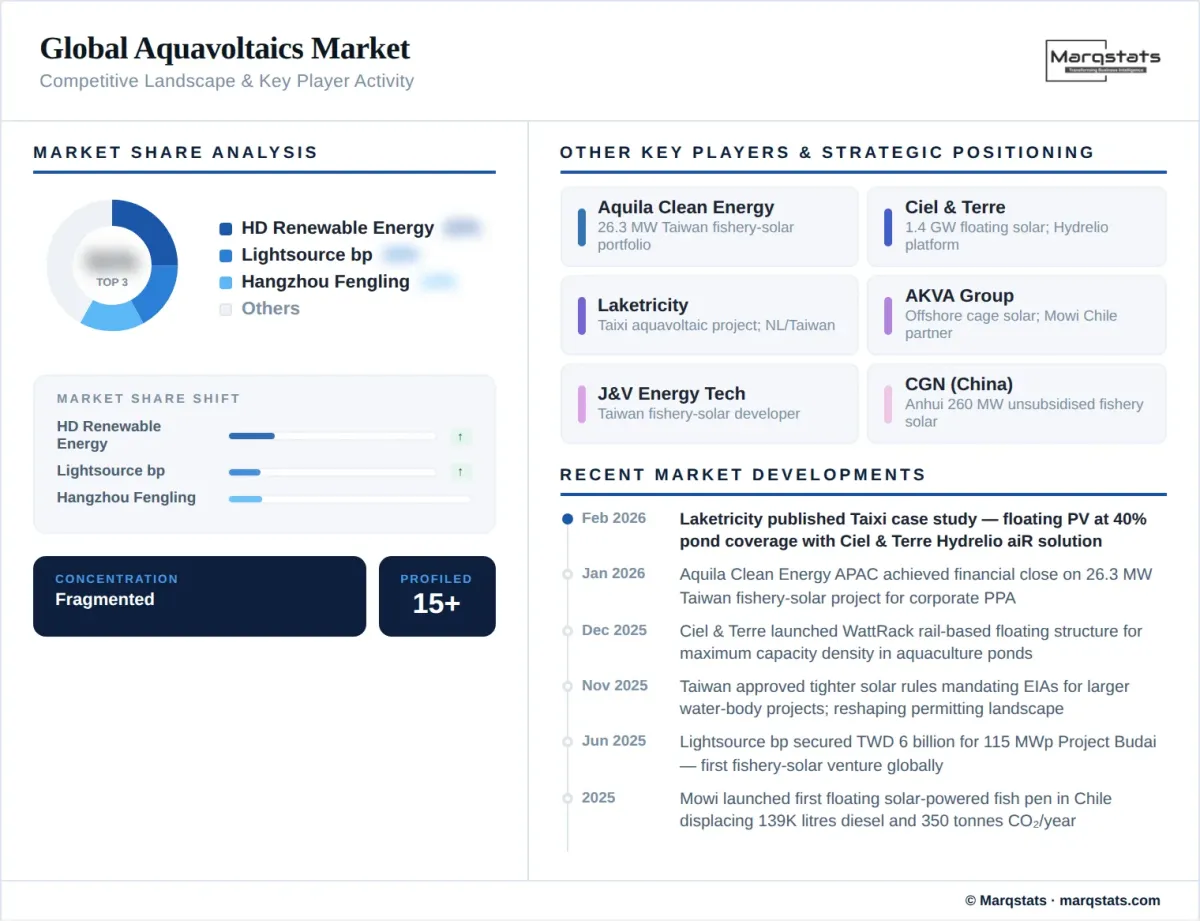Click the 26.3 MW Taiwan fishery-solar portfolio description

696,236
